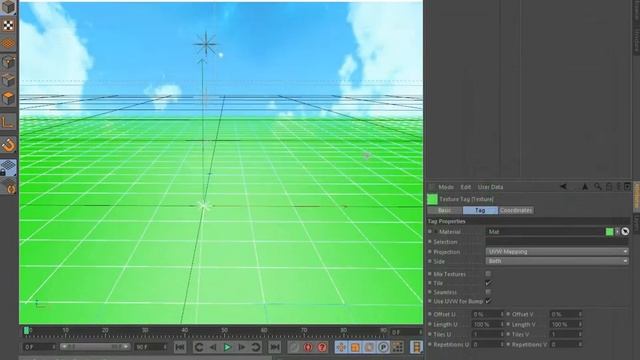Toggle the Snap magnet icon

pos(8,144)
